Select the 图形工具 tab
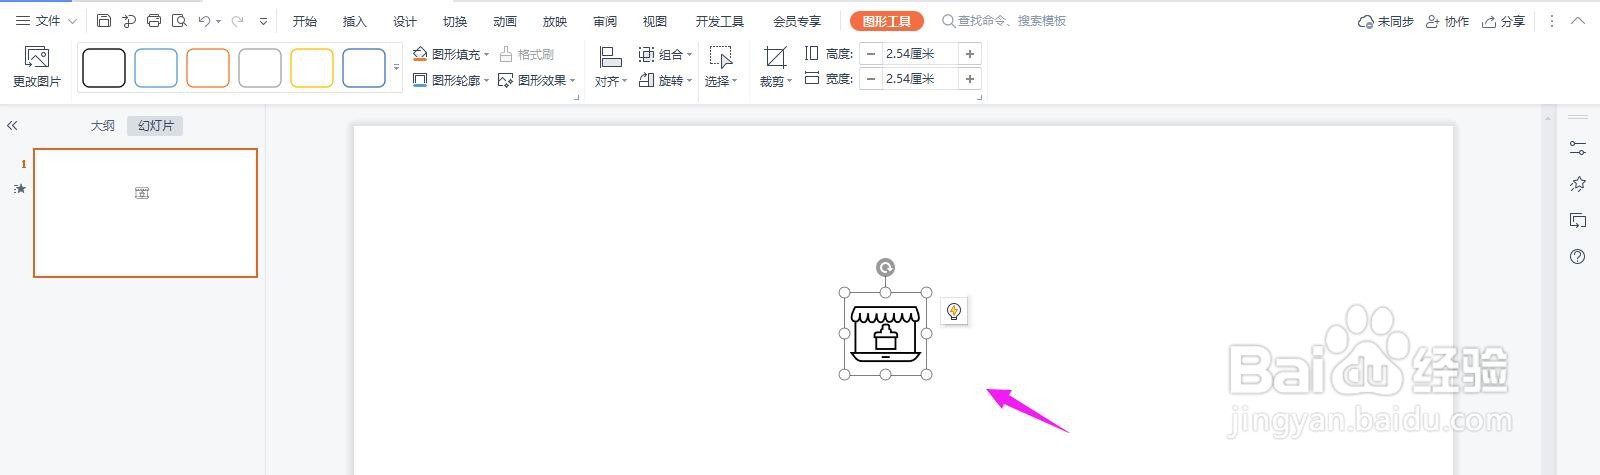The image size is (1600, 475). pyautogui.click(x=887, y=21)
